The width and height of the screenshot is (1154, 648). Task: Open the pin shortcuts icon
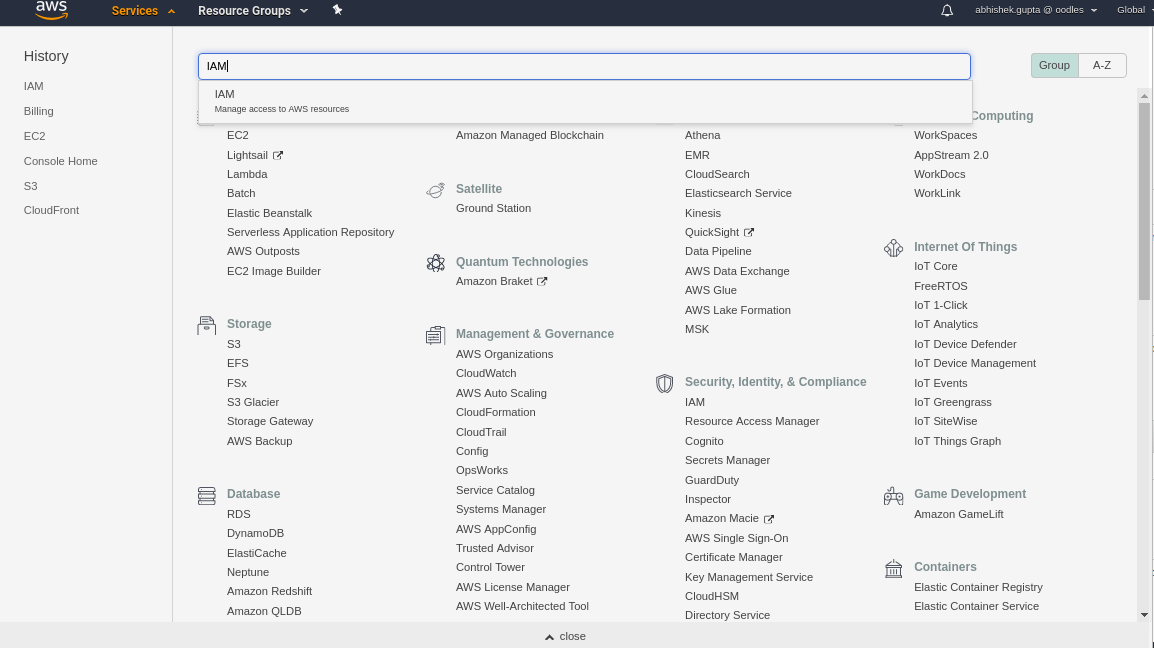[337, 10]
